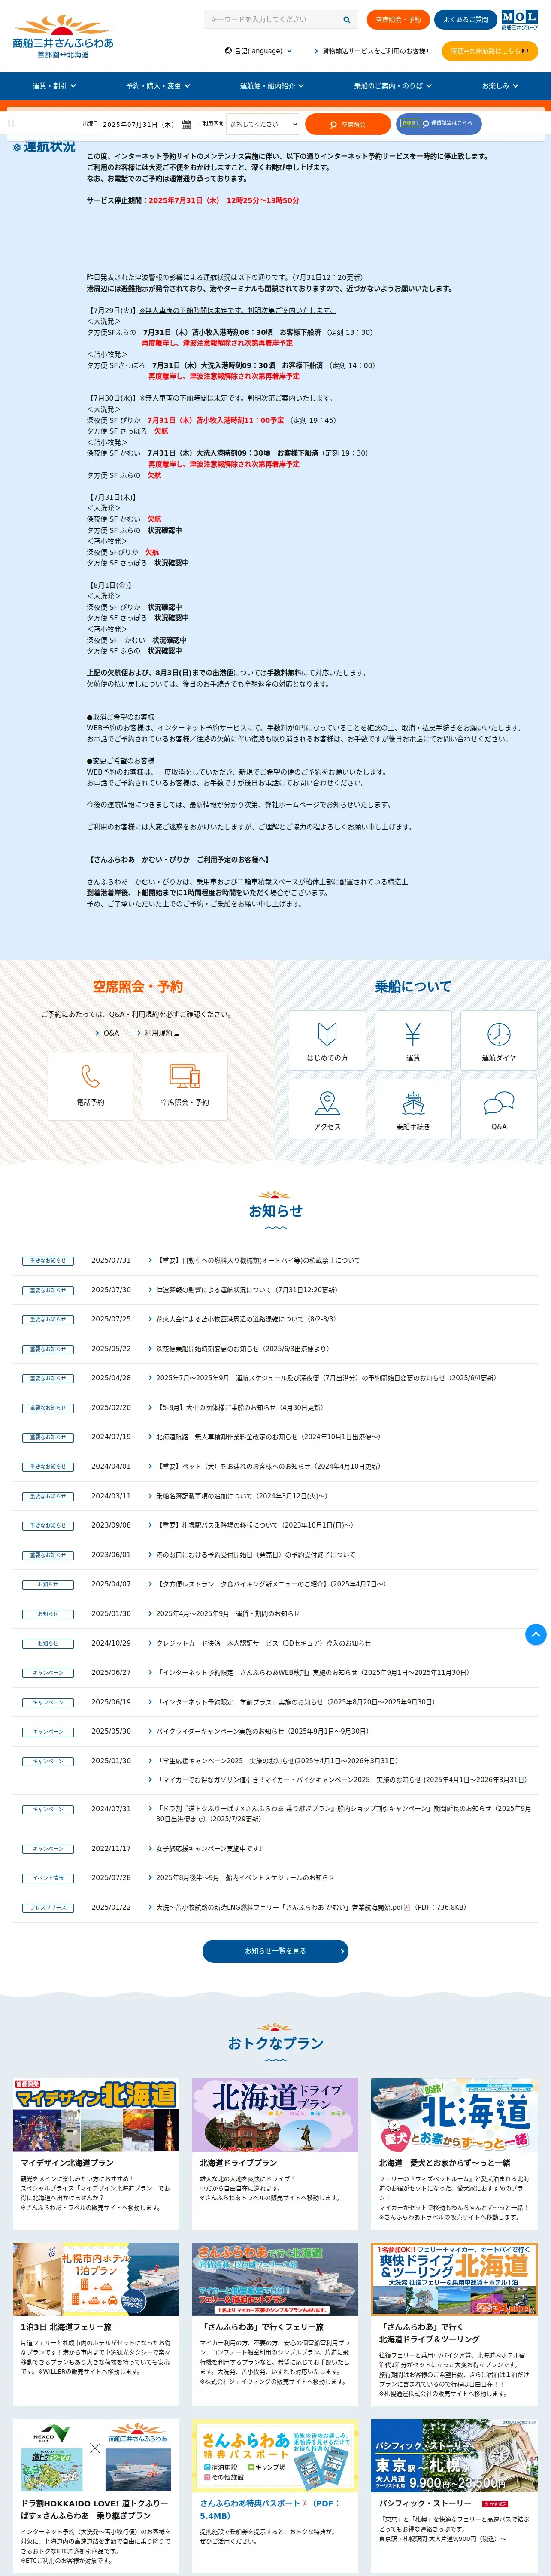551x2576 pixels.
Task: Open news クレジットカード決済 本人認証サービス
Action: (x=263, y=1643)
